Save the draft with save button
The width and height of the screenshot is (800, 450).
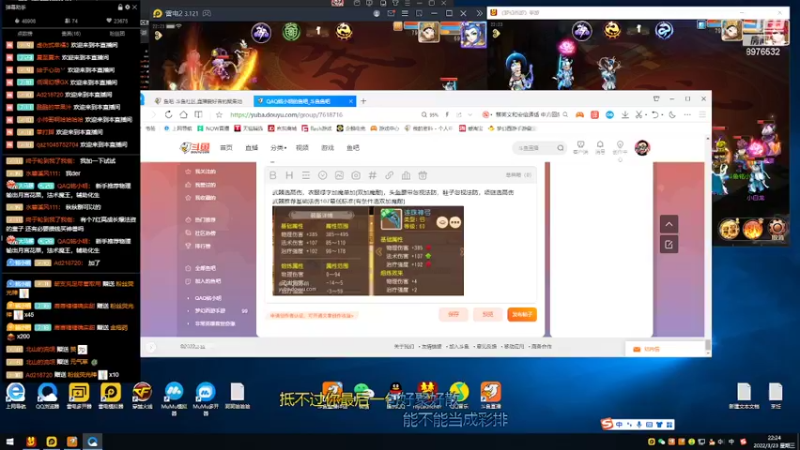pyautogui.click(x=454, y=314)
